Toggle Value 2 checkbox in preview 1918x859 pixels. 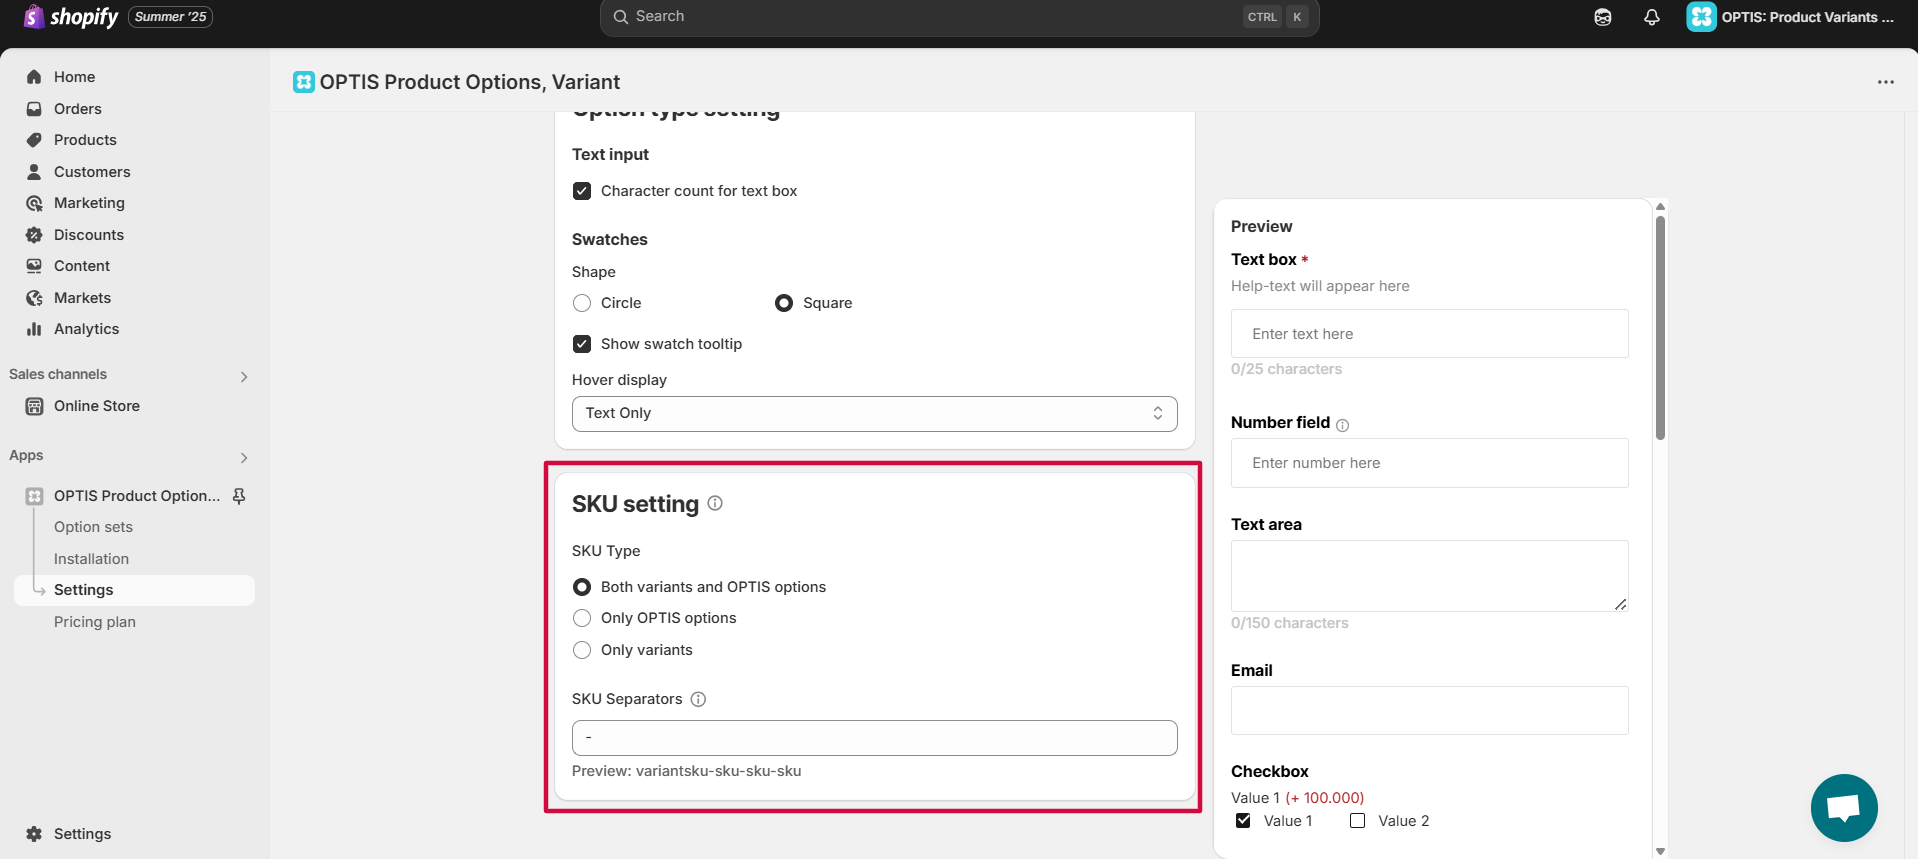point(1357,821)
